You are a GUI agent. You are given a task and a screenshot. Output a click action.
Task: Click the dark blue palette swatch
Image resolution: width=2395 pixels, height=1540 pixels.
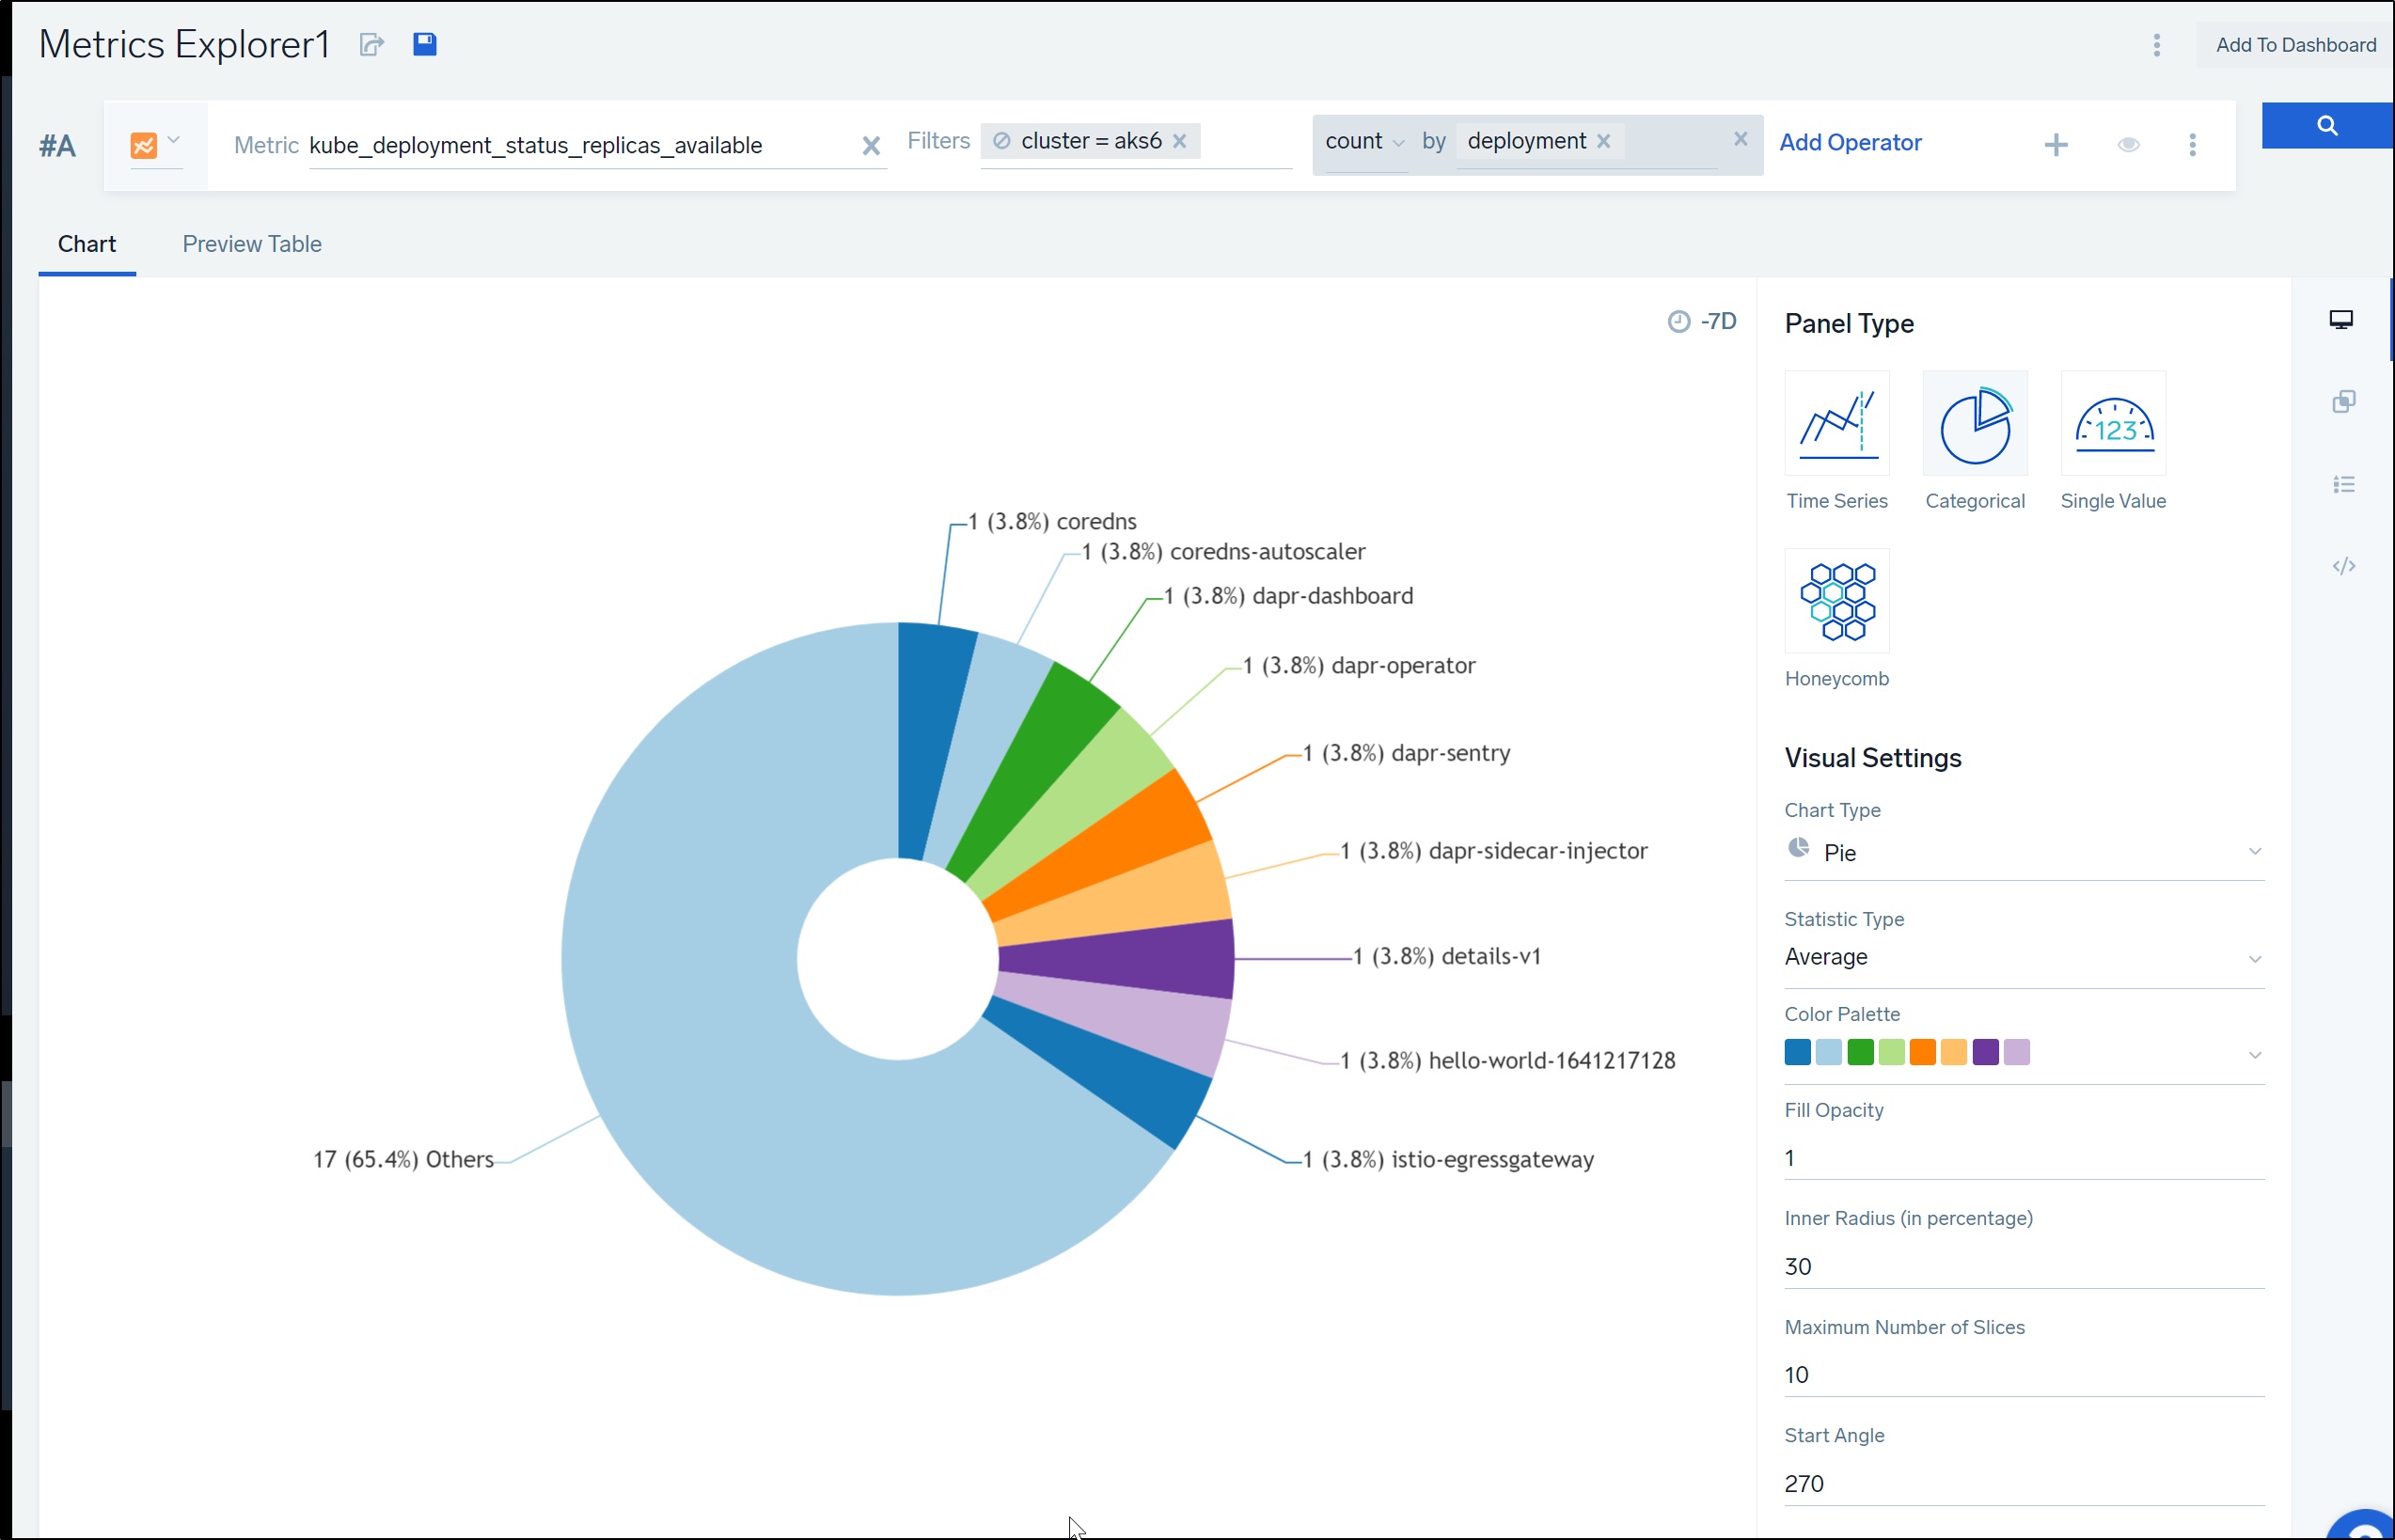click(1797, 1052)
